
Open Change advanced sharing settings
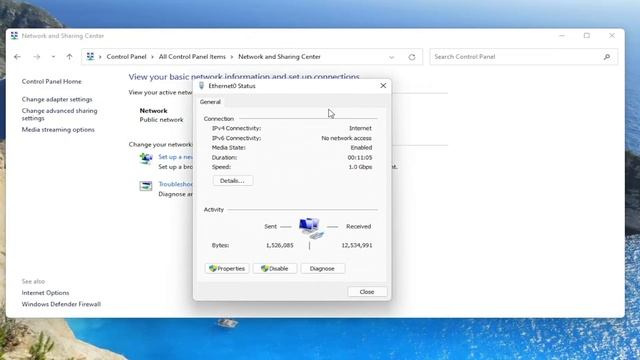tap(59, 114)
